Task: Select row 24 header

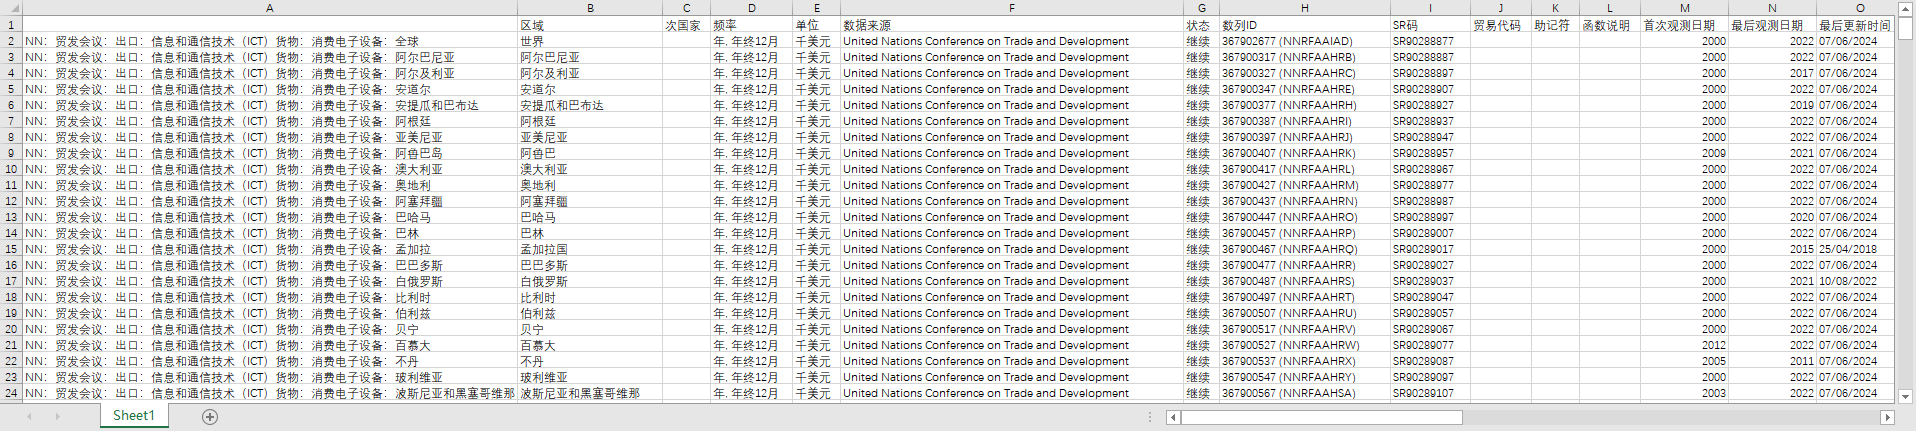Action: tap(11, 393)
